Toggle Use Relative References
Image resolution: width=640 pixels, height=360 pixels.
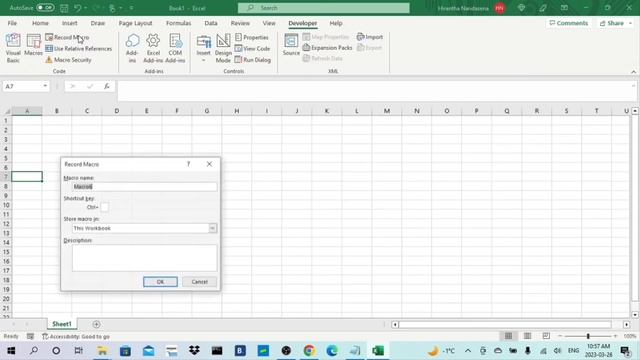[78, 49]
